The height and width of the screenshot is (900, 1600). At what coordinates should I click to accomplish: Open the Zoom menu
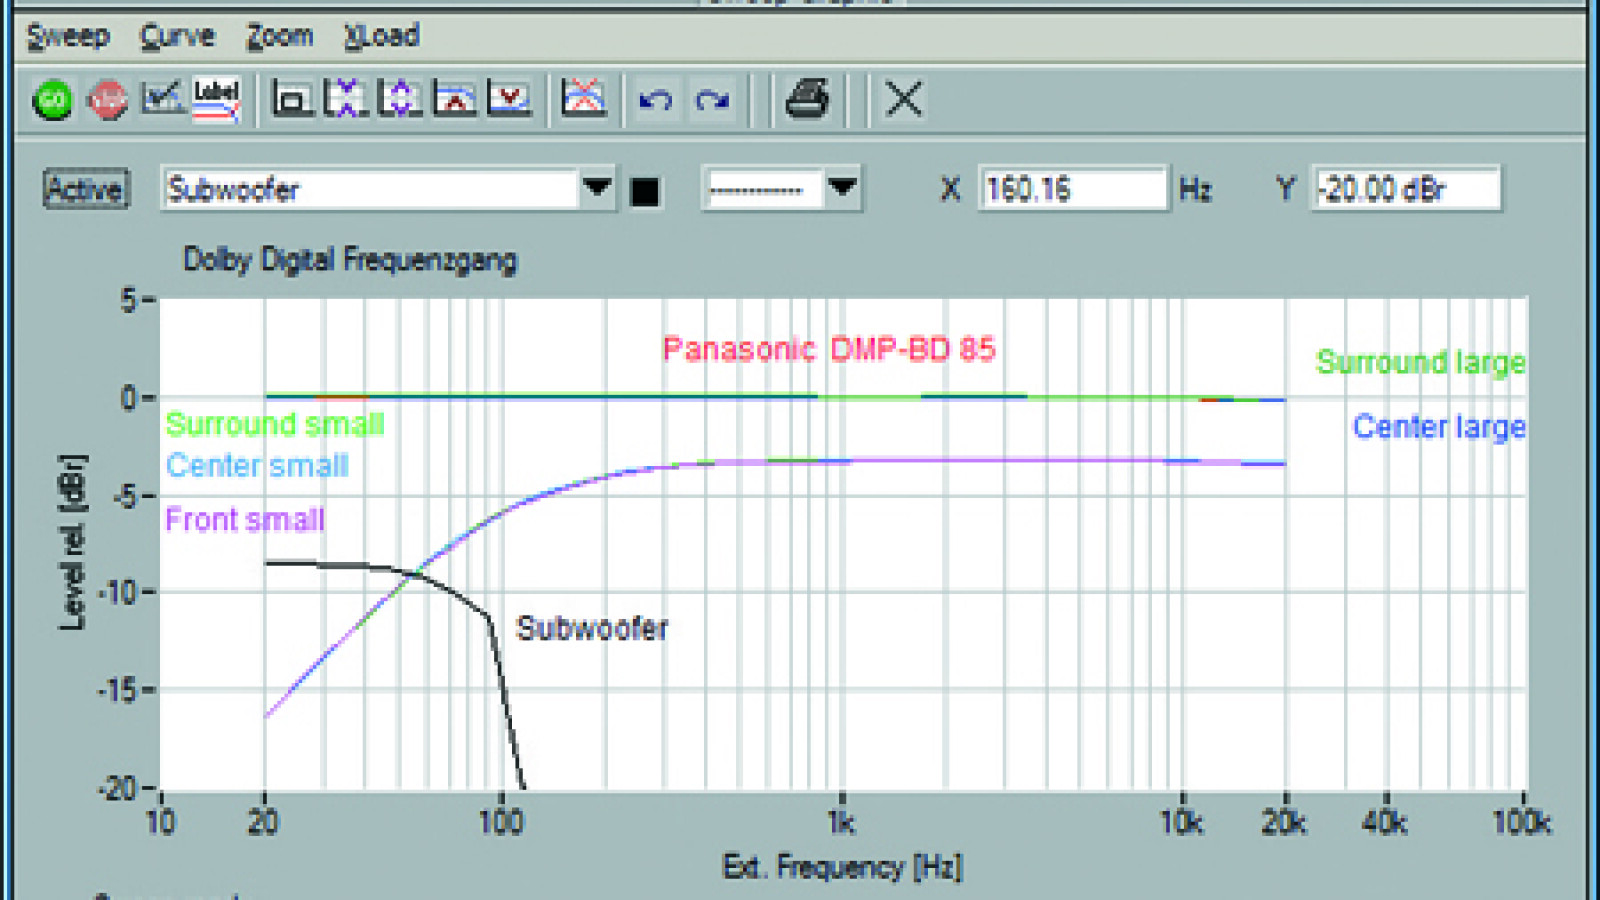[x=280, y=36]
